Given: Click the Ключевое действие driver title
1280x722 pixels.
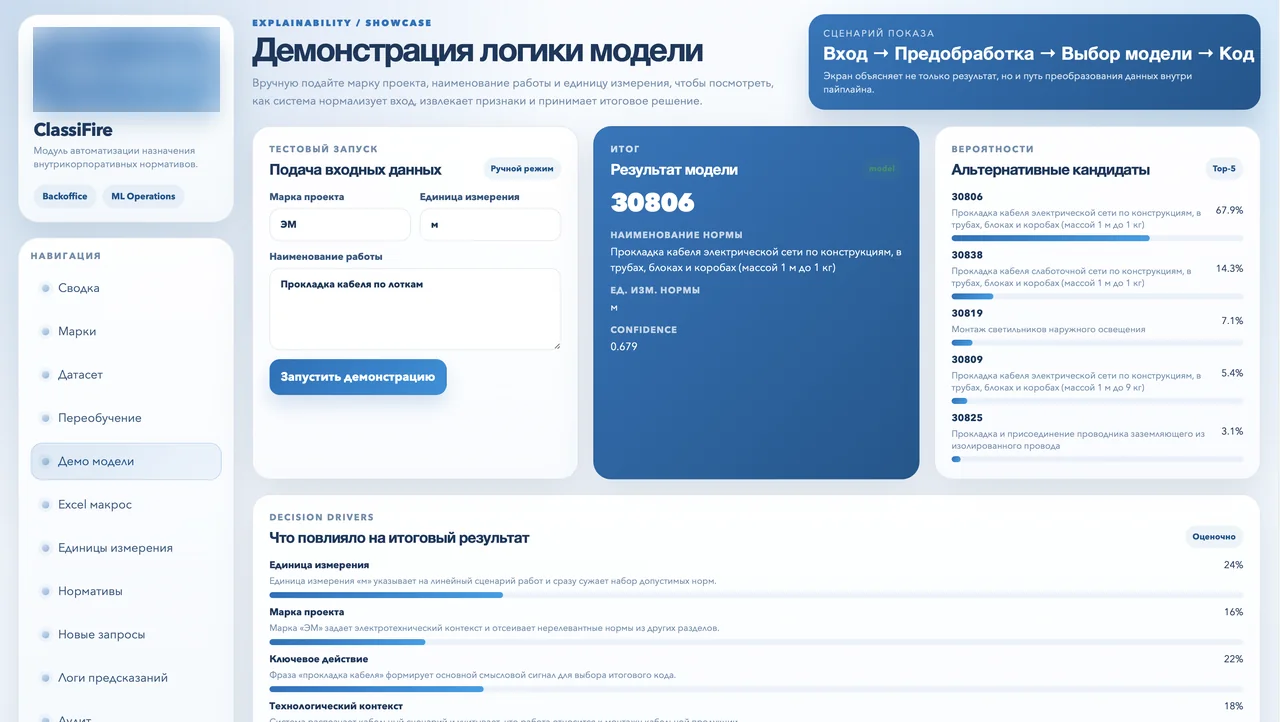Looking at the screenshot, I should coord(319,659).
